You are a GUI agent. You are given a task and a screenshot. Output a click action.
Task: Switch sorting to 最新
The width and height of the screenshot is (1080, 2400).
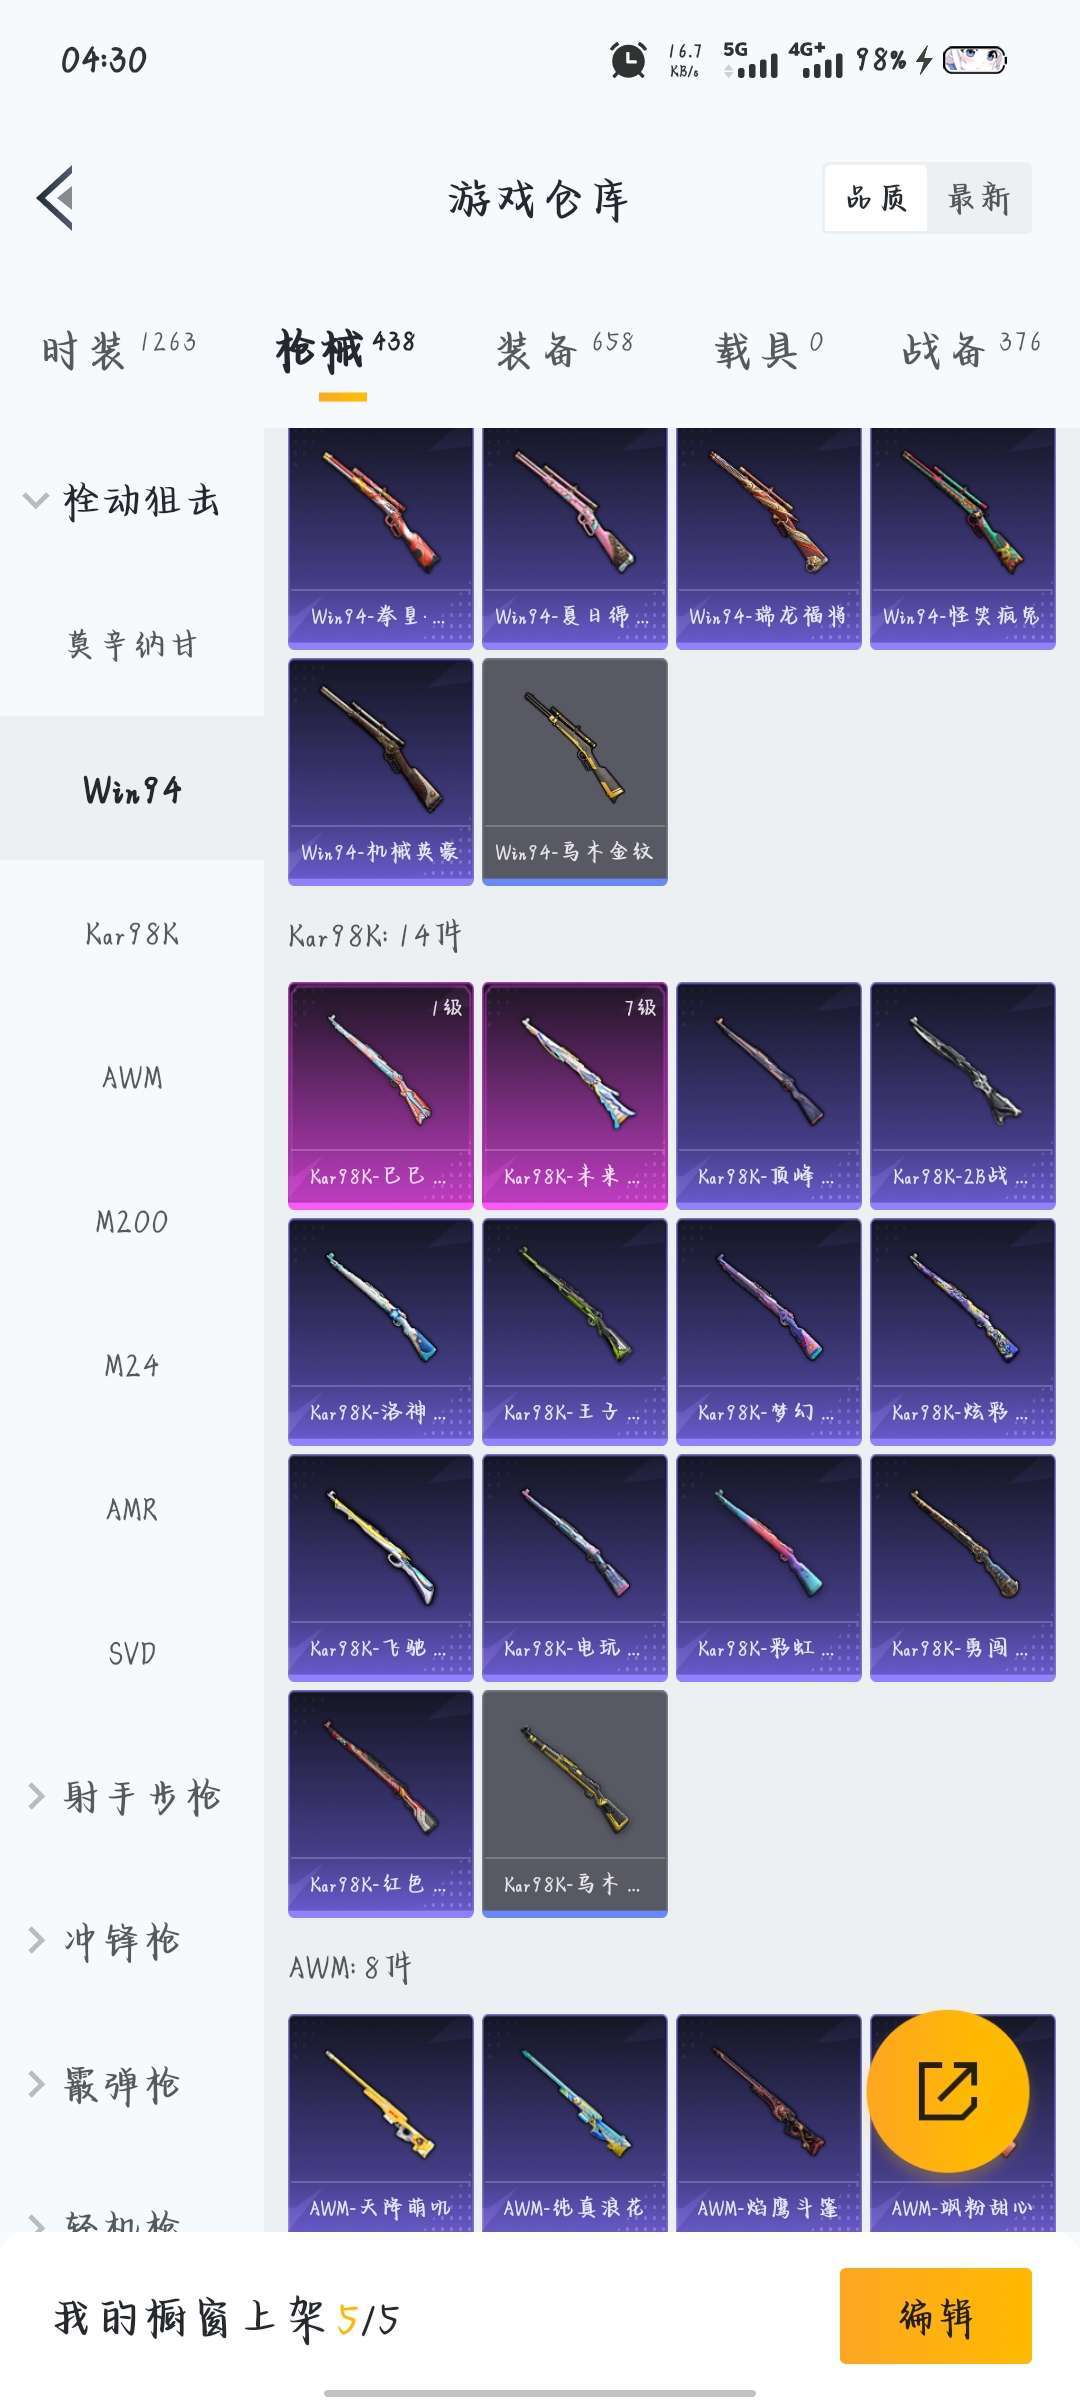point(979,198)
